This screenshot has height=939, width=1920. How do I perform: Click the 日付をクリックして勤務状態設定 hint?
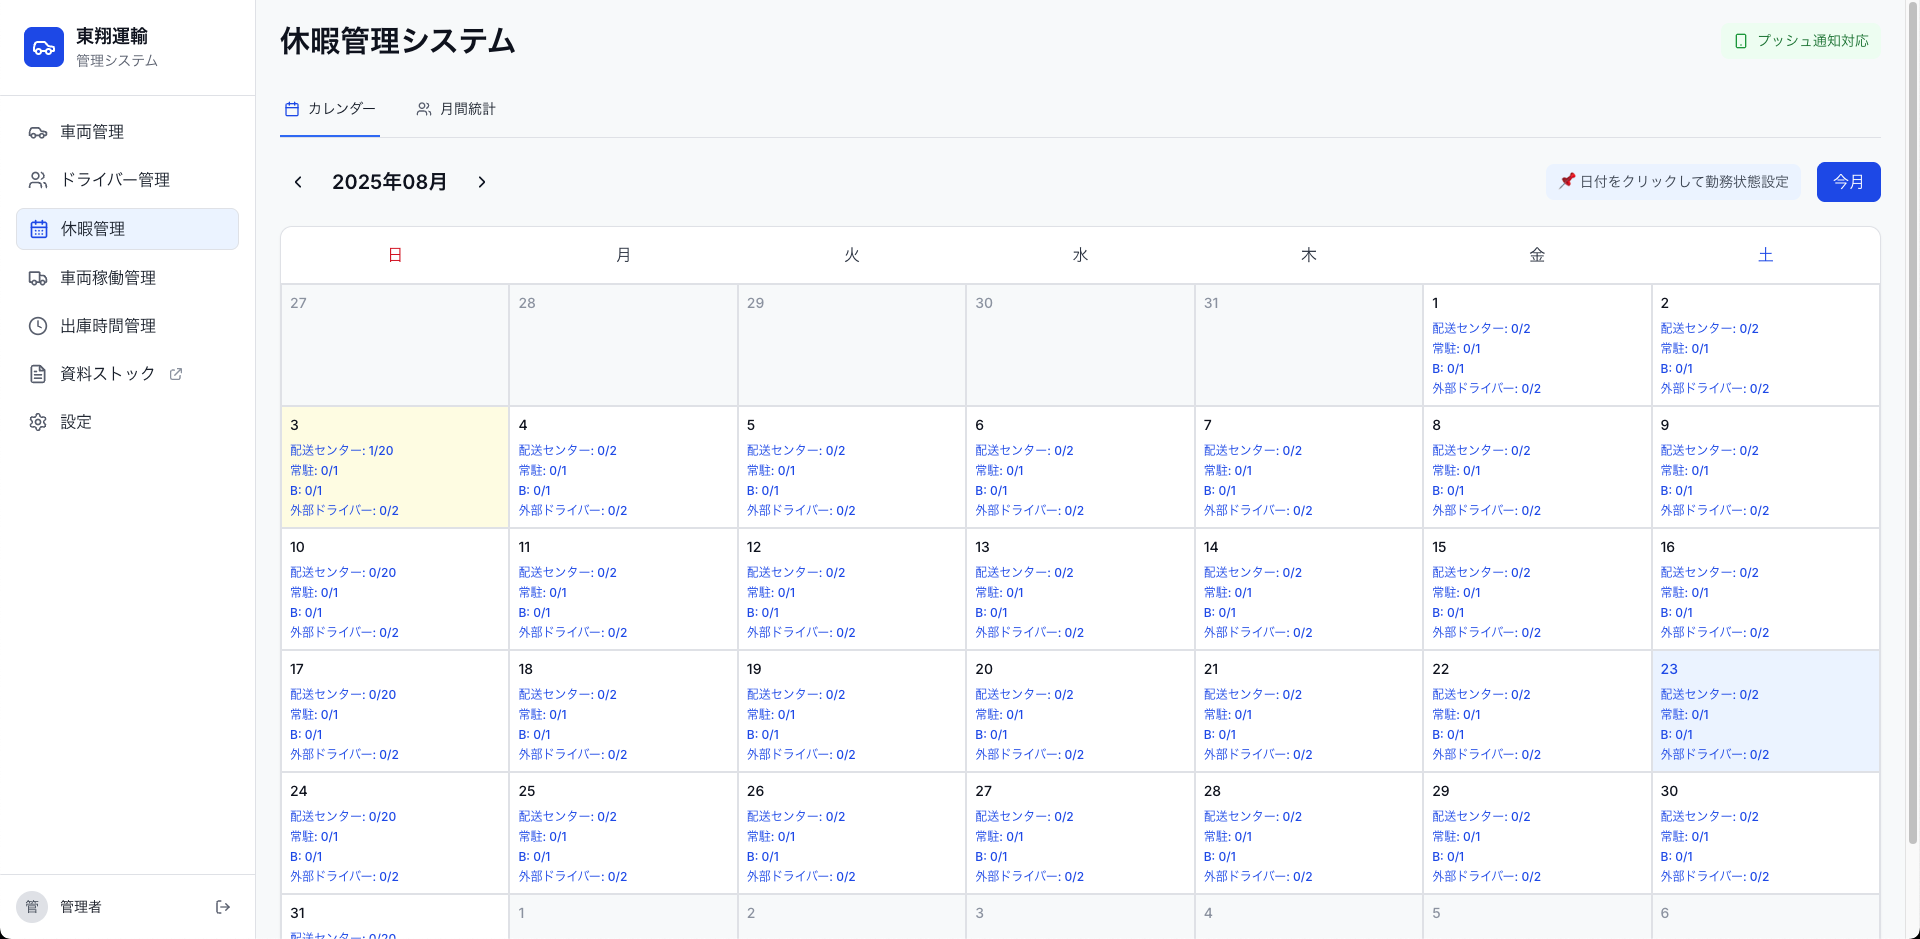pyautogui.click(x=1673, y=182)
